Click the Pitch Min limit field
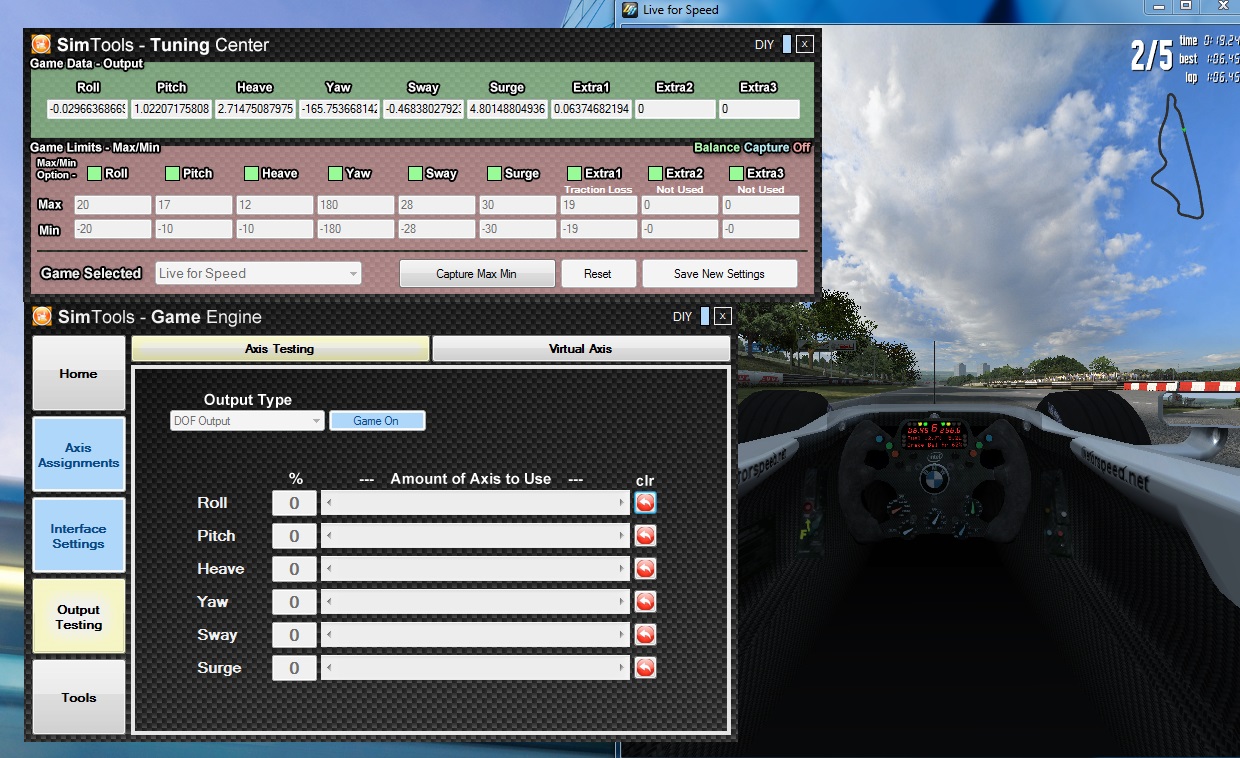Viewport: 1240px width, 758px height. pyautogui.click(x=192, y=229)
